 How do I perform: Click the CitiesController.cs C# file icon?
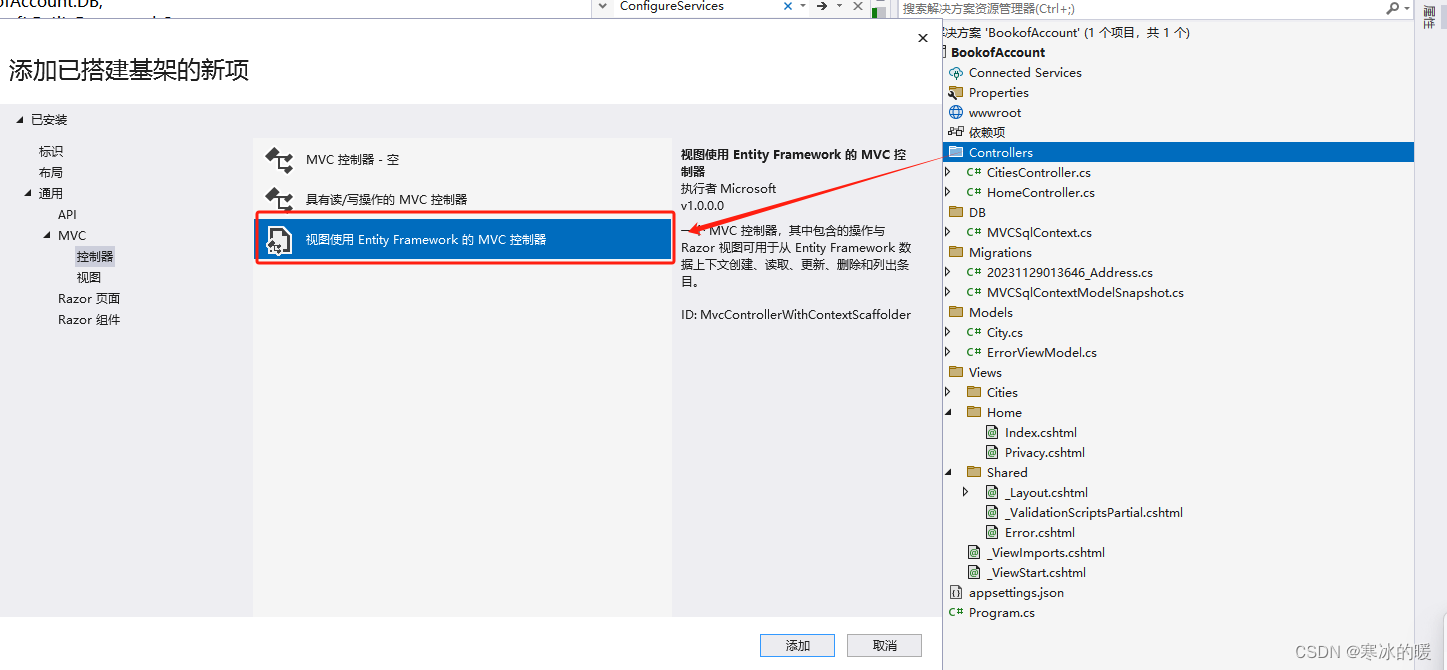click(974, 173)
